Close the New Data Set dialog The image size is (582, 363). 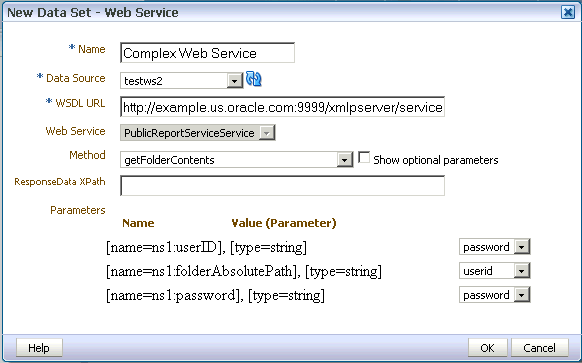(x=568, y=13)
